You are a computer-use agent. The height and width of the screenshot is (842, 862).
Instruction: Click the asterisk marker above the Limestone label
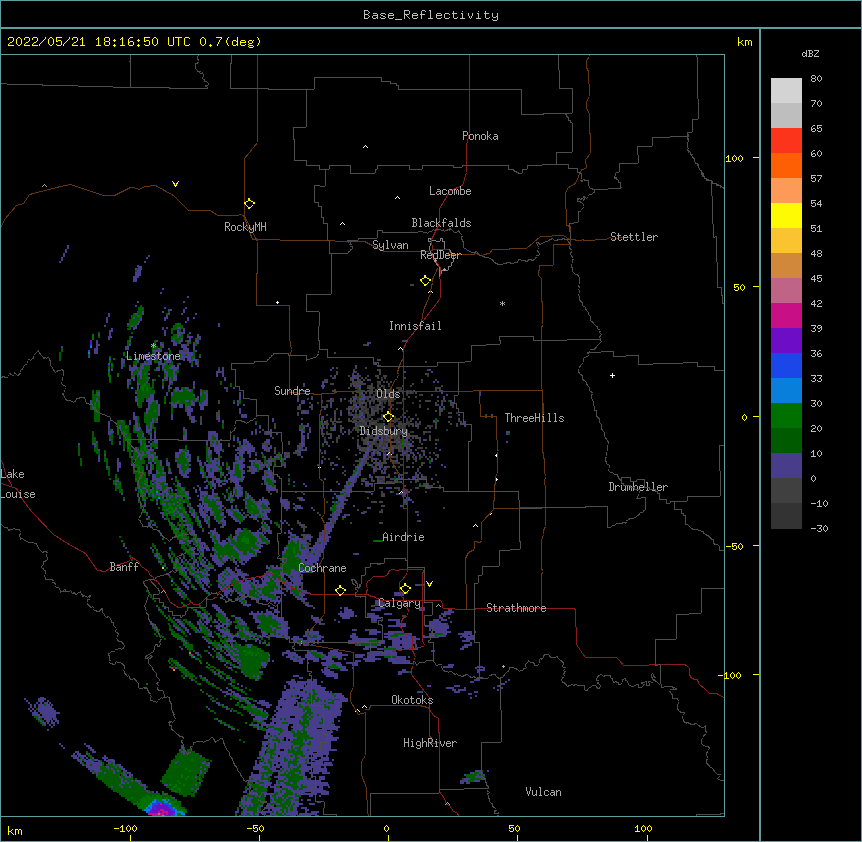click(x=154, y=345)
